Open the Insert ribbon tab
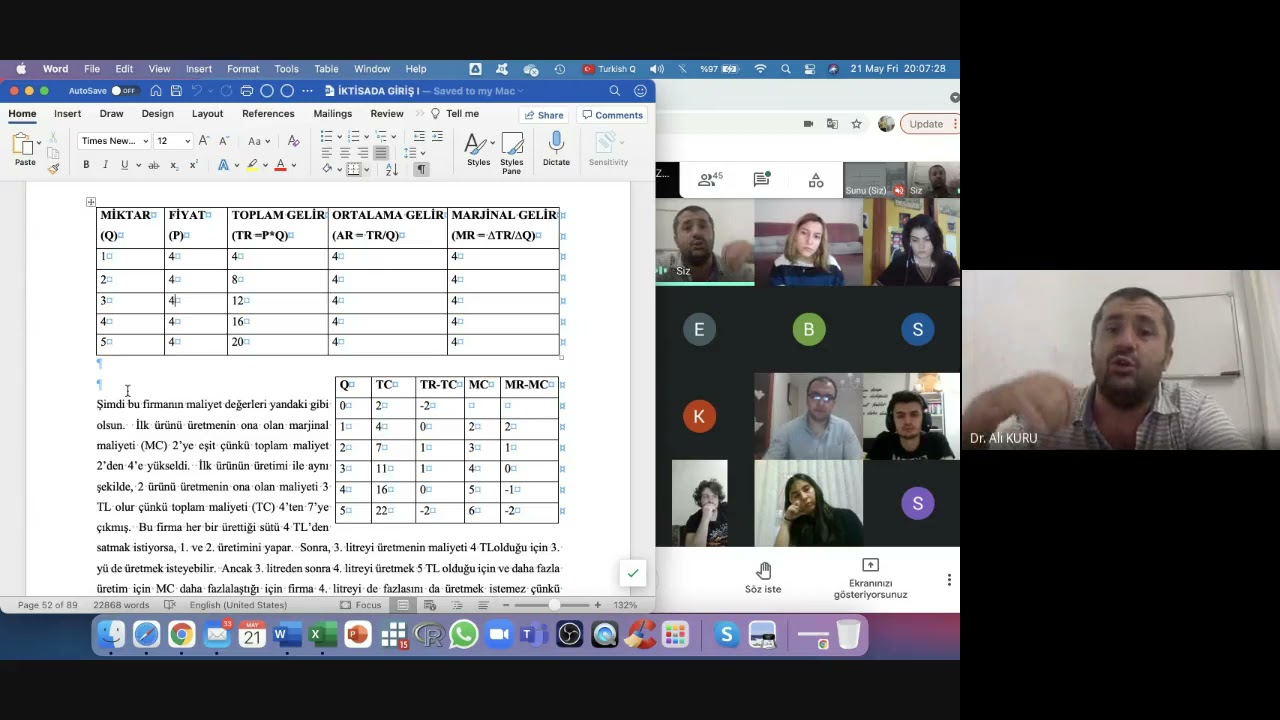 (x=67, y=114)
